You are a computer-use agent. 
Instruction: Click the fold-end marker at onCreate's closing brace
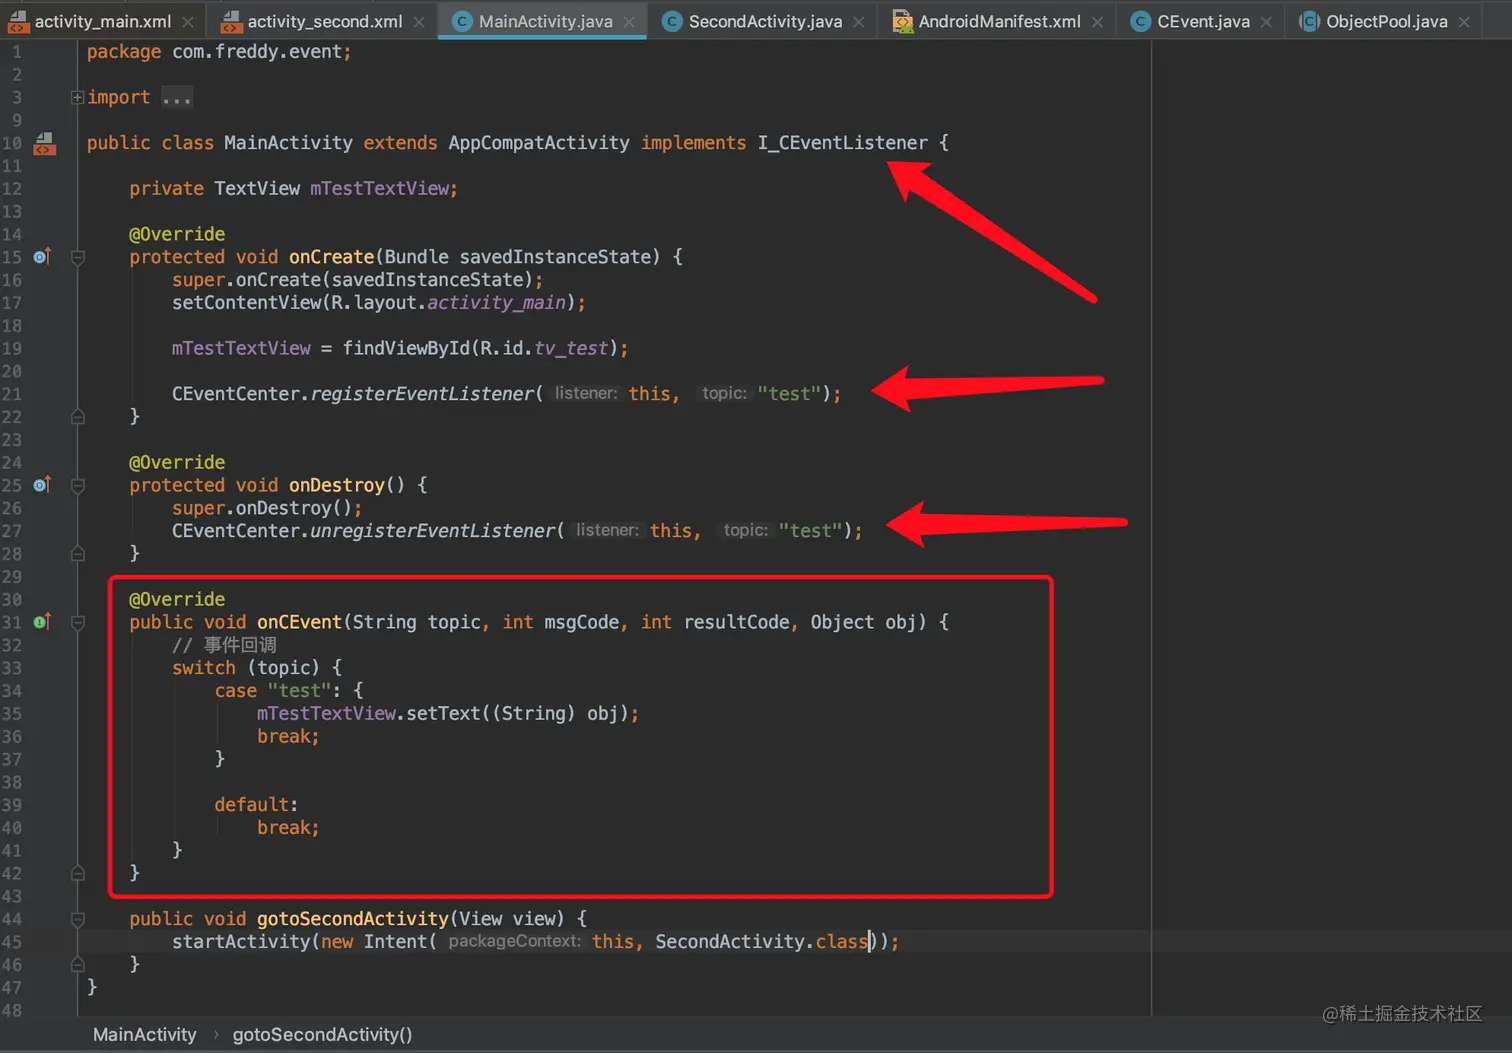click(x=78, y=416)
